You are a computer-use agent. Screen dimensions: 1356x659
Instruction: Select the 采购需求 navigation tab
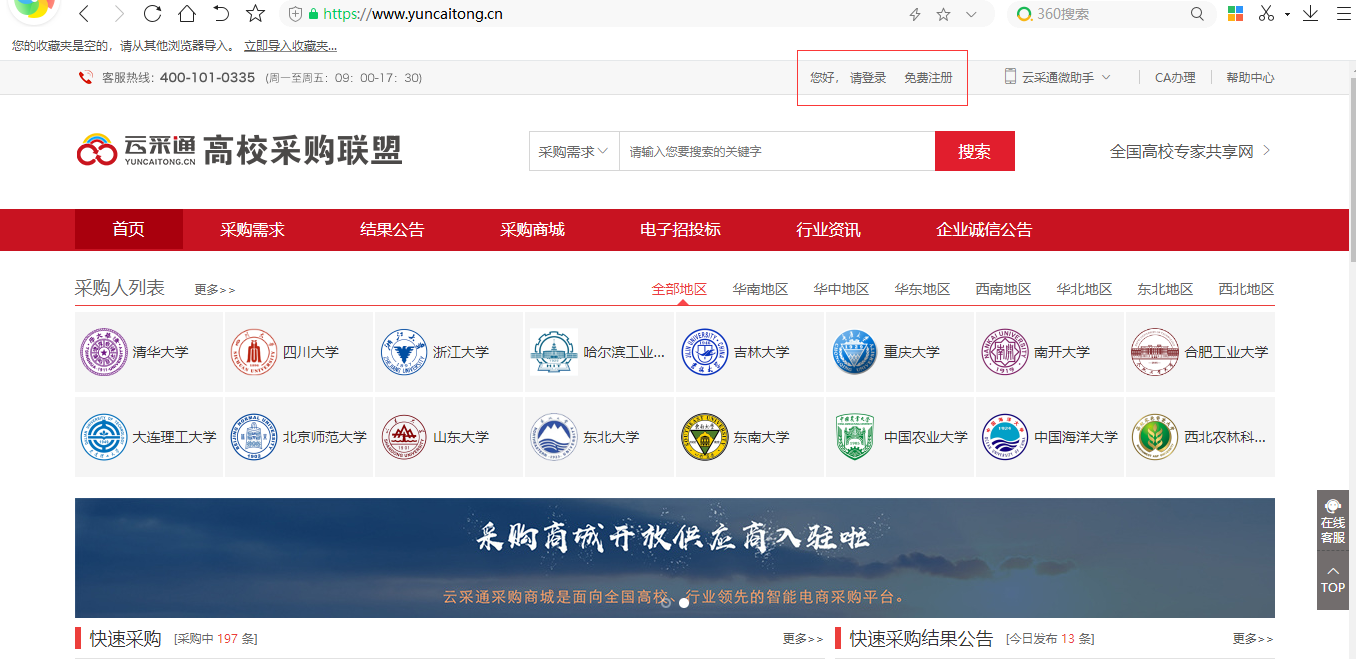253,230
